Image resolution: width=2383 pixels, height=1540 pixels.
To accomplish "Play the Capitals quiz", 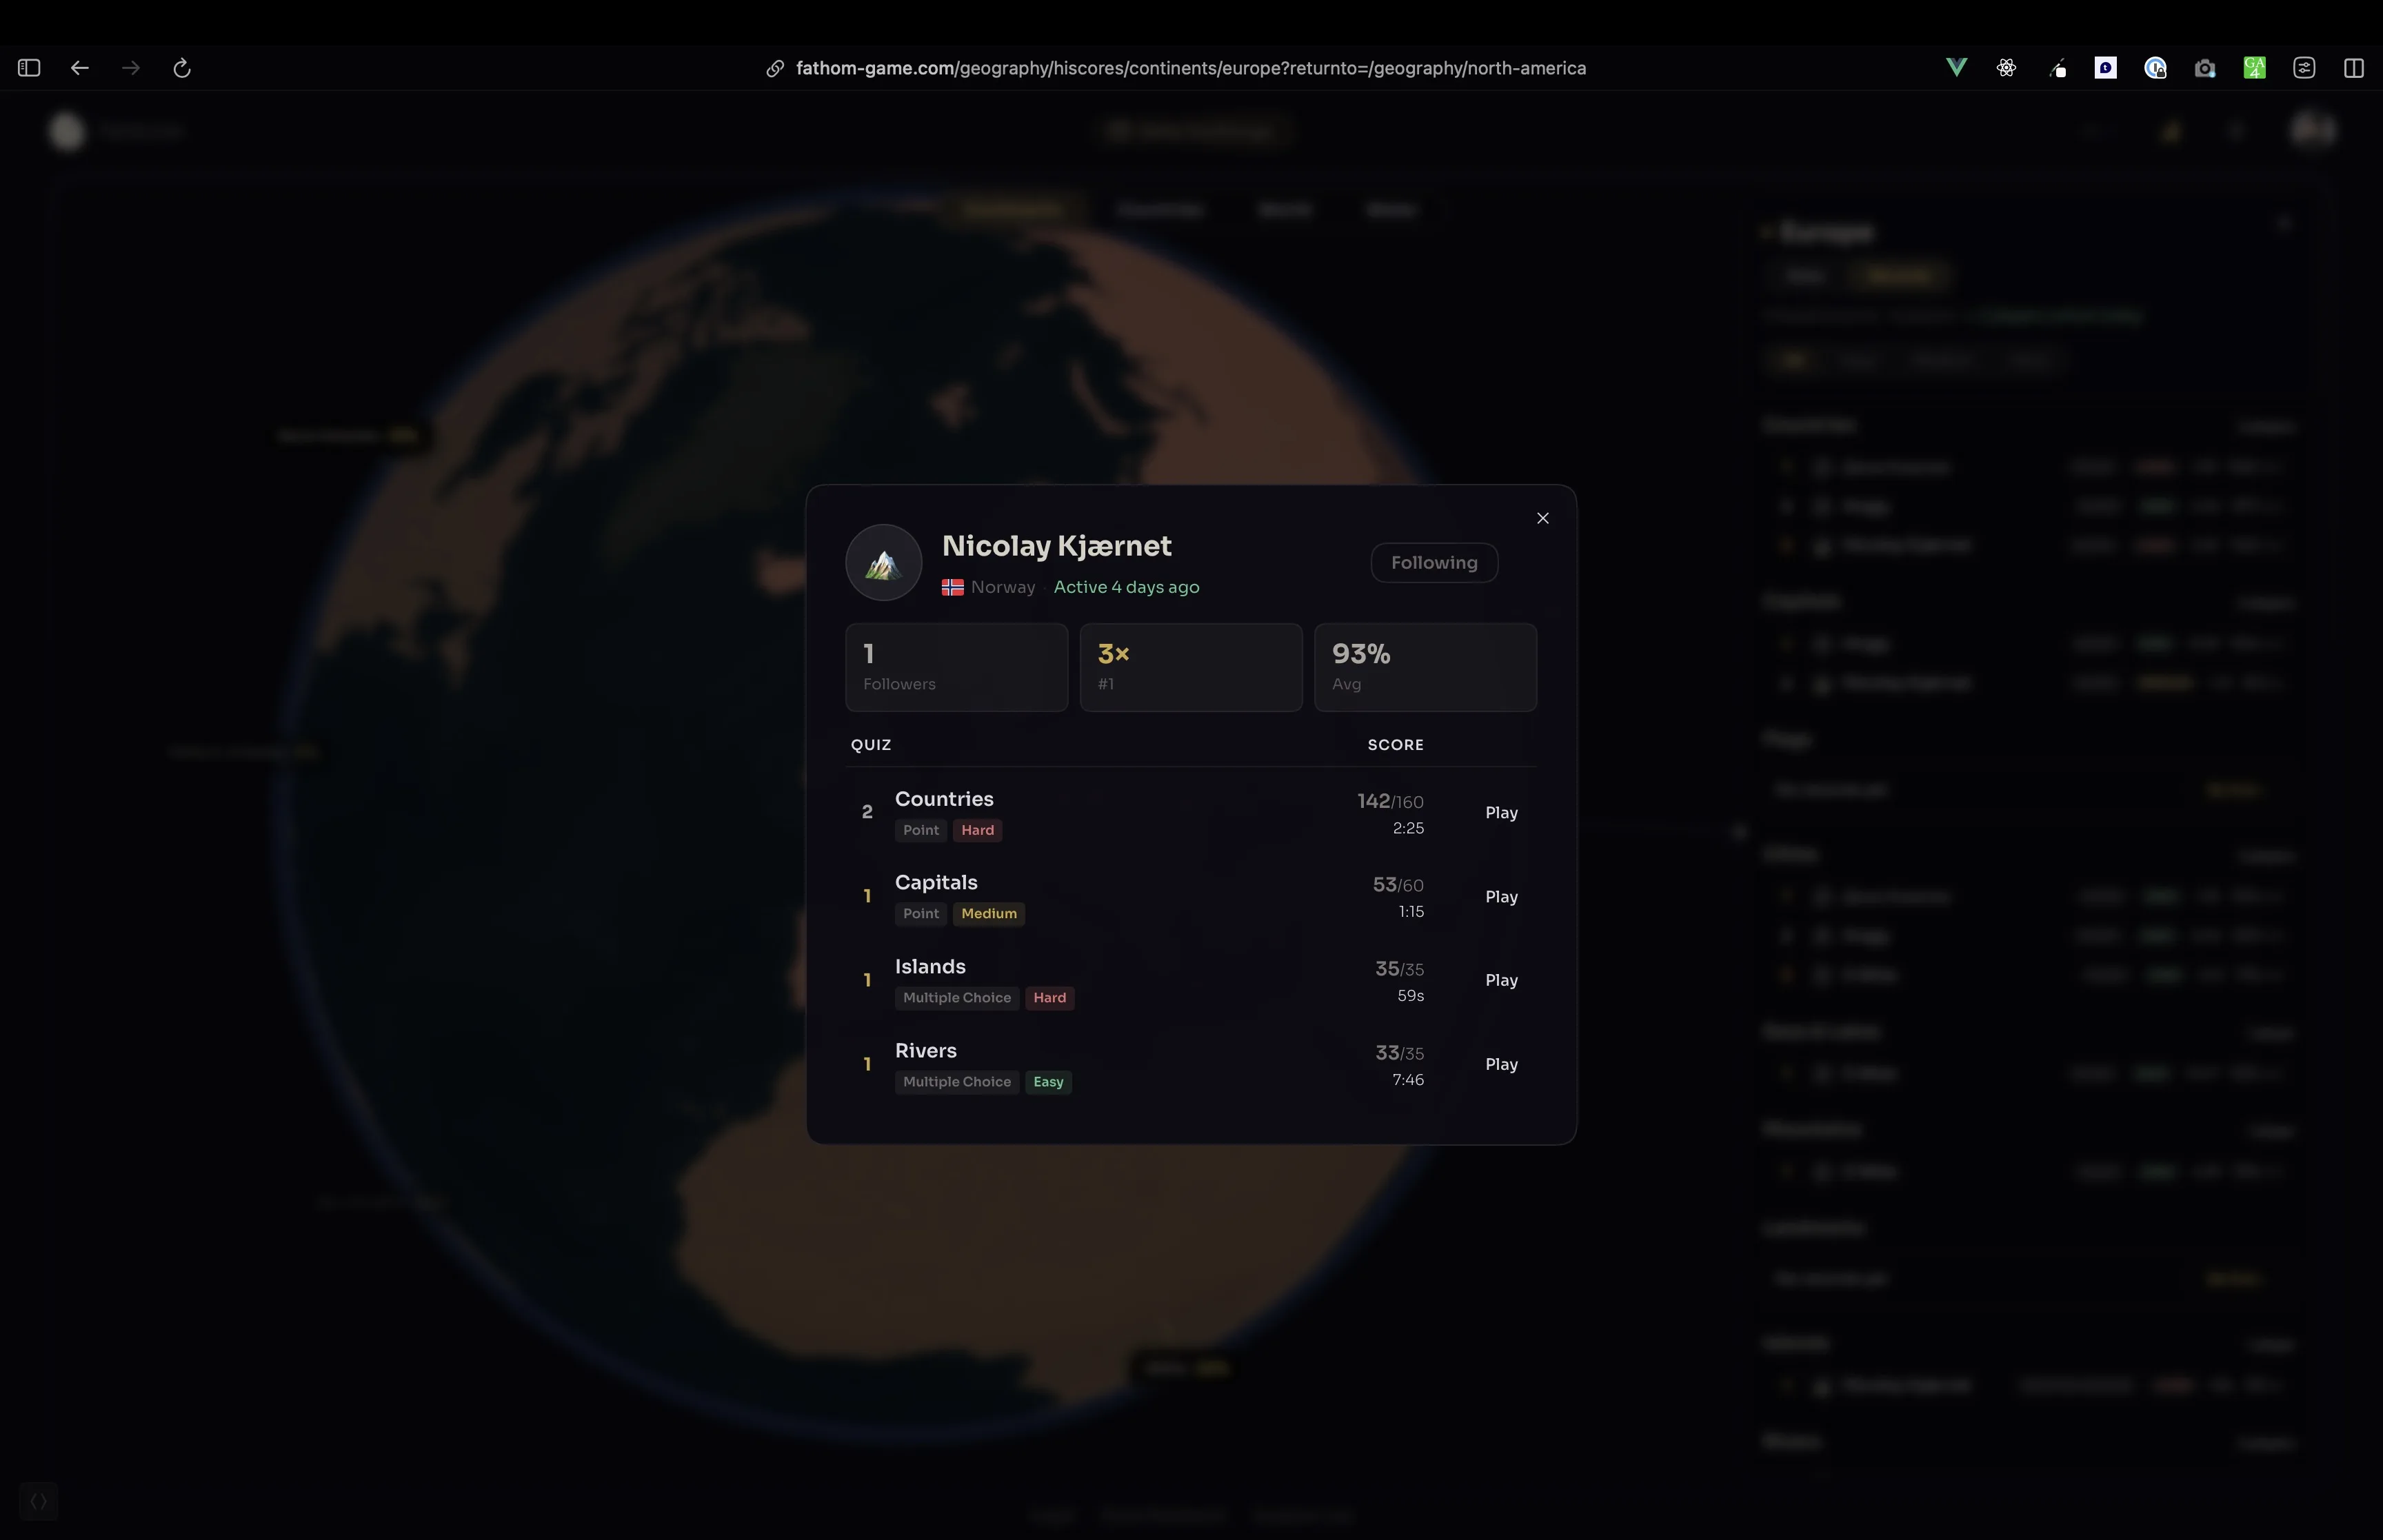I will 1501,897.
